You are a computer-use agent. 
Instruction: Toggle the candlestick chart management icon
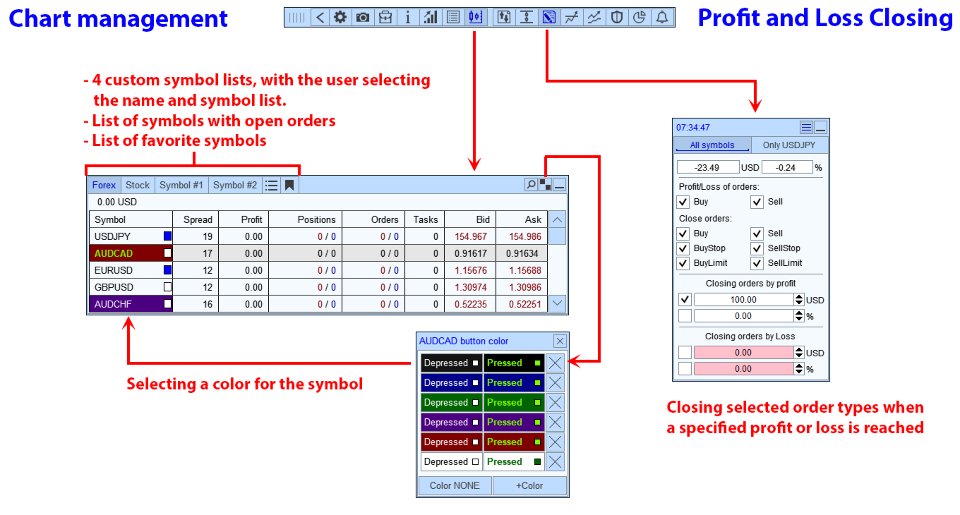475,17
